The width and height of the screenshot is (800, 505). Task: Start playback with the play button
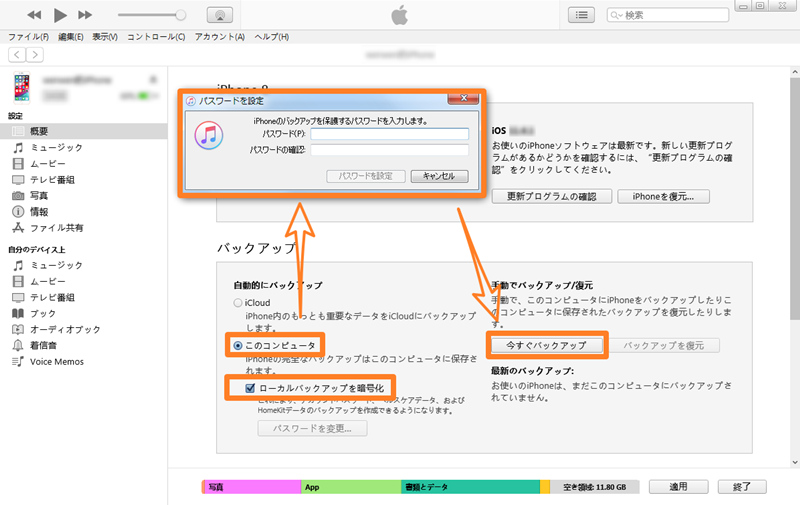click(x=60, y=15)
